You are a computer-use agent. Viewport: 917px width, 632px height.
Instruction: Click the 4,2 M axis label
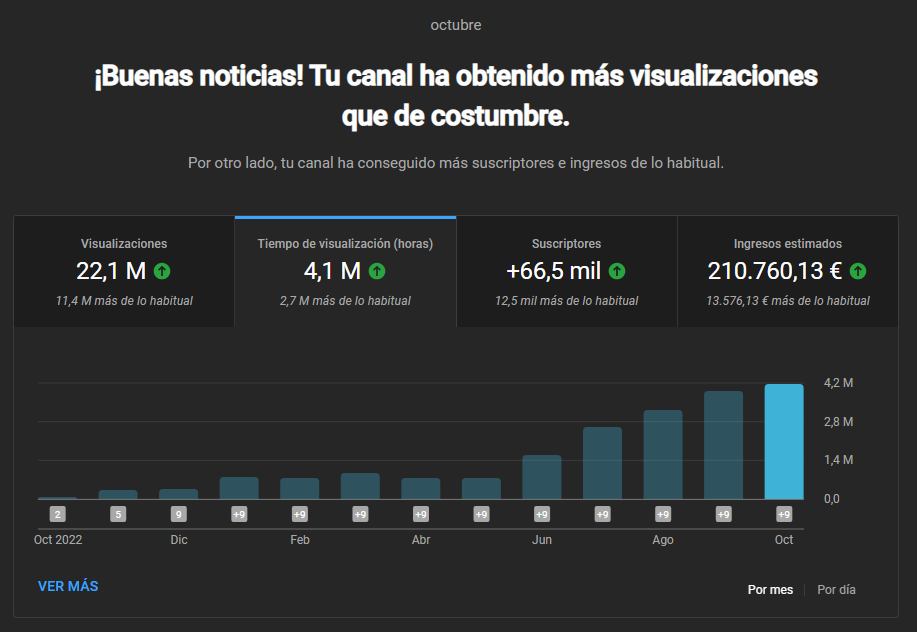tap(838, 383)
